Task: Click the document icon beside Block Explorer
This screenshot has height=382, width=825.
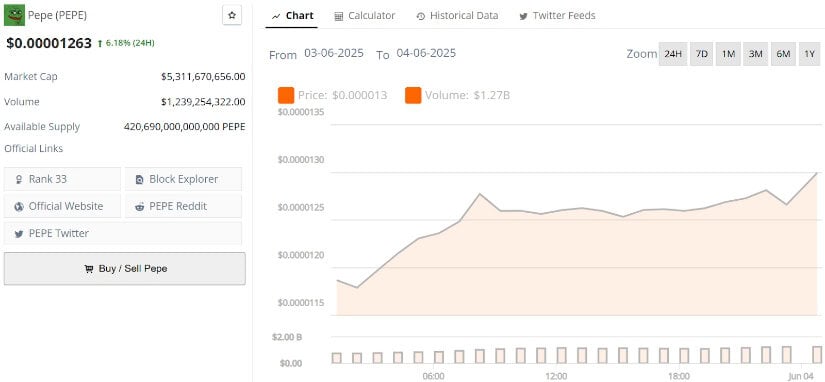Action: 139,180
